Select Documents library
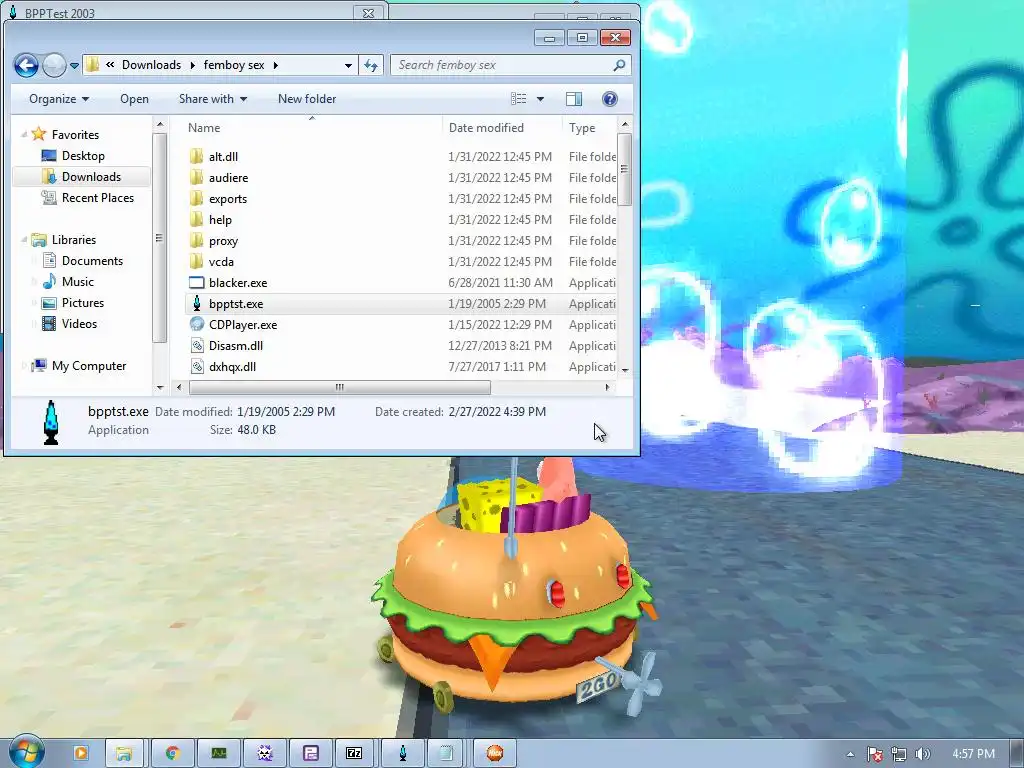Screen dimensions: 1024x768 tap(92, 261)
